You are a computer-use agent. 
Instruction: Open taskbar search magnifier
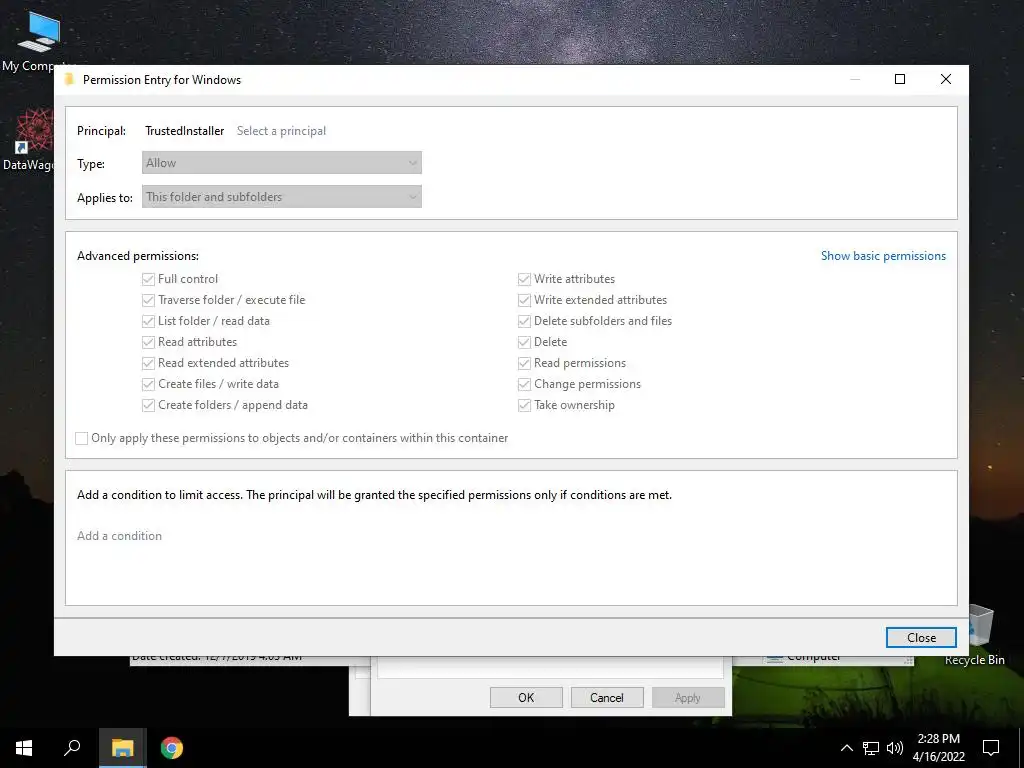72,748
